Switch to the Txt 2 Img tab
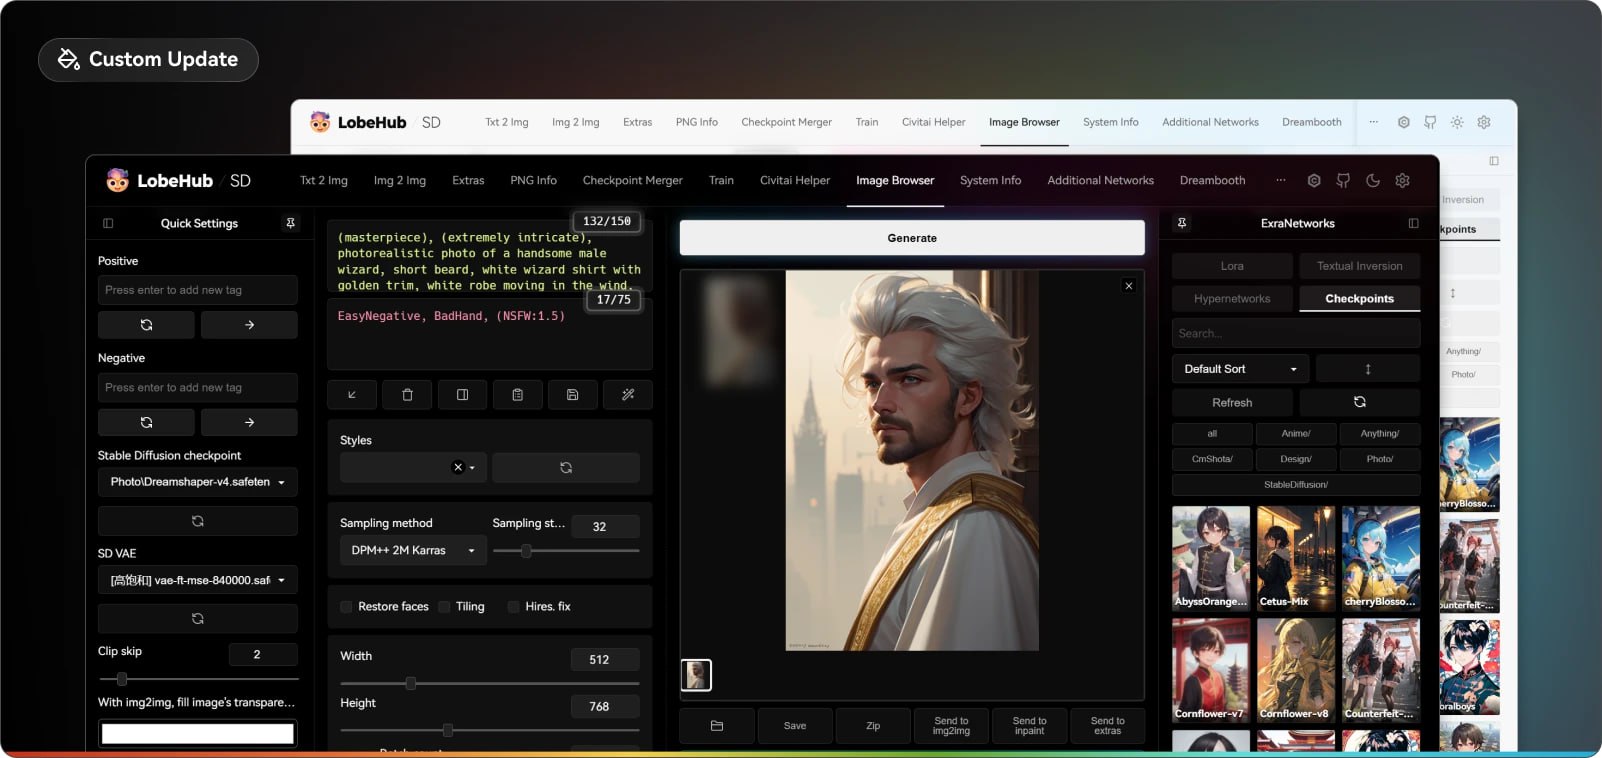Viewport: 1602px width, 758px height. pos(324,181)
